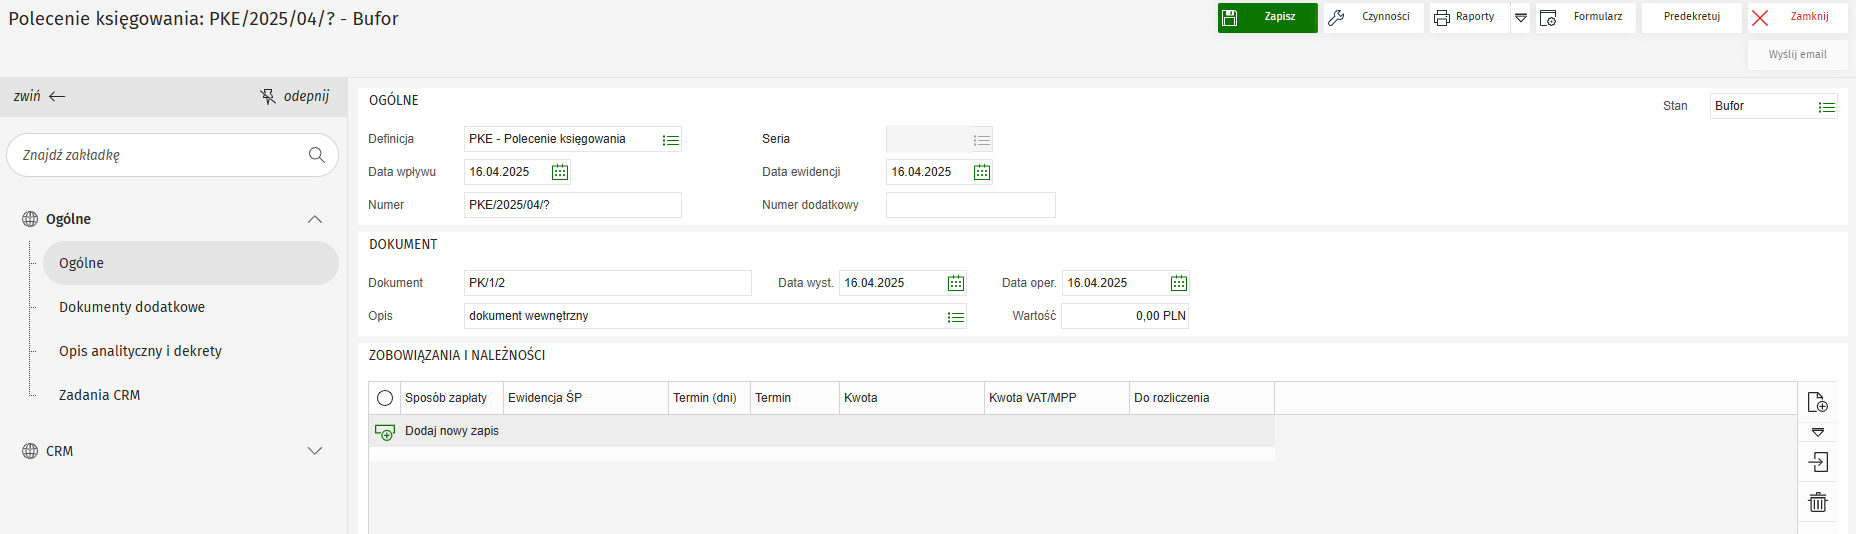Click the Zapisz save button
The height and width of the screenshot is (534, 1856).
pyautogui.click(x=1267, y=18)
